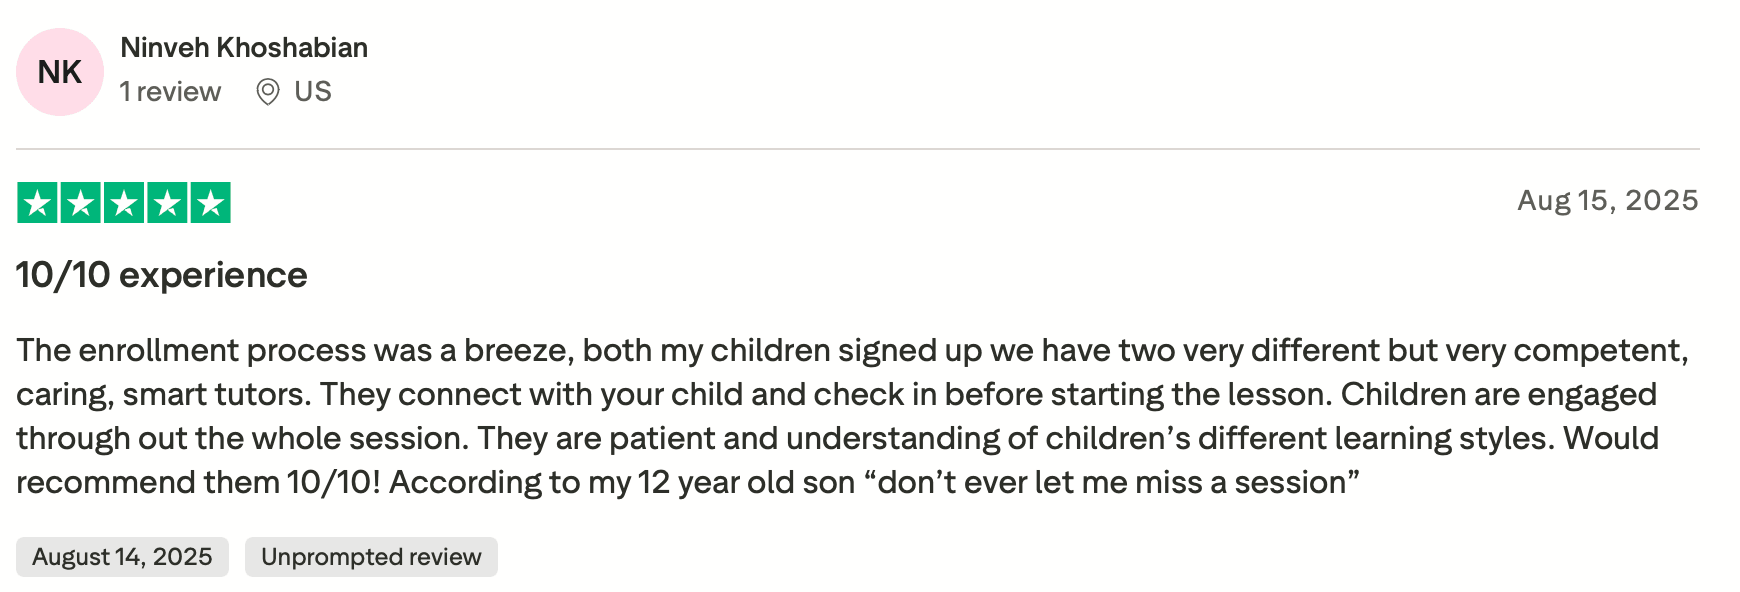
Task: Click the fourth green rating star
Action: click(167, 203)
